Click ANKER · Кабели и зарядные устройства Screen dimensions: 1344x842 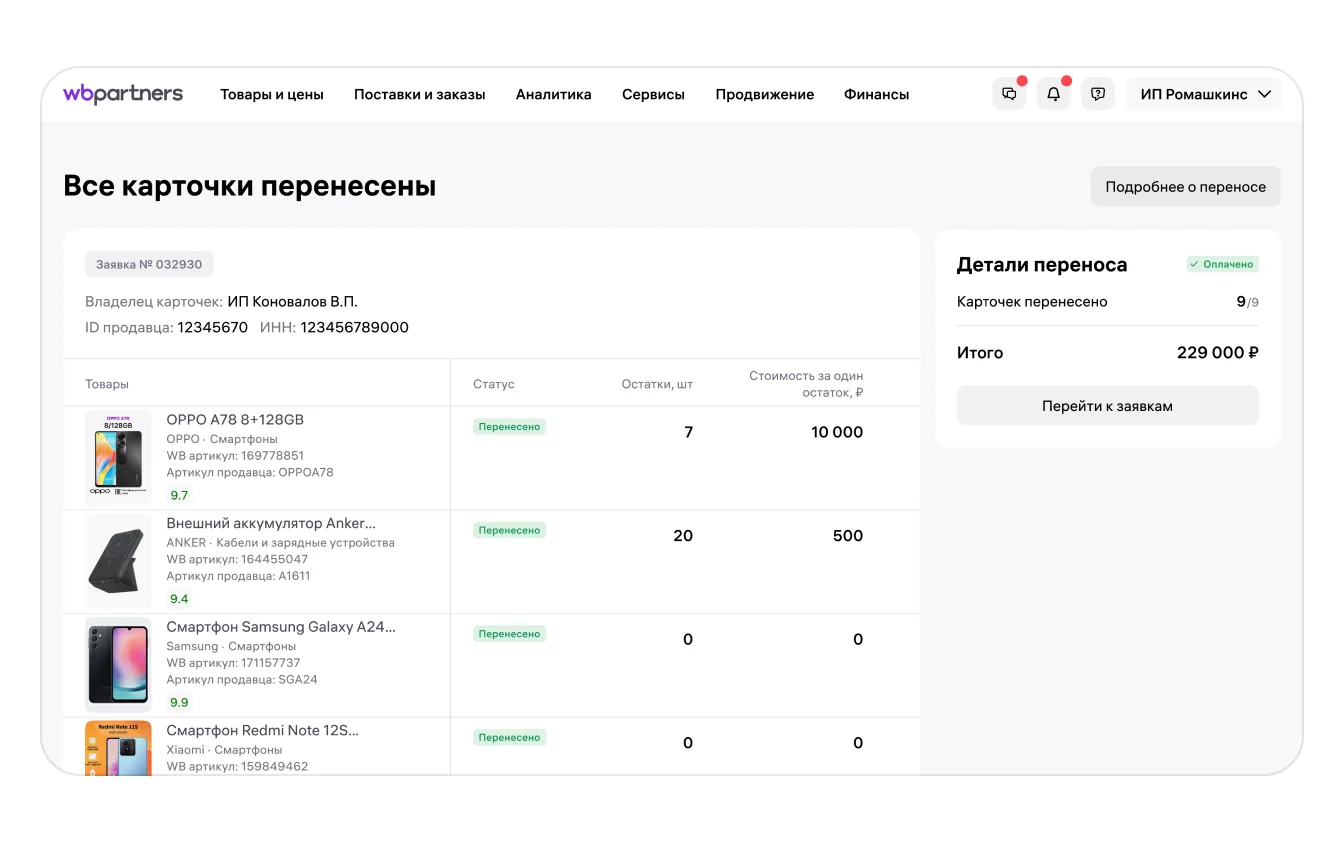pyautogui.click(x=280, y=543)
